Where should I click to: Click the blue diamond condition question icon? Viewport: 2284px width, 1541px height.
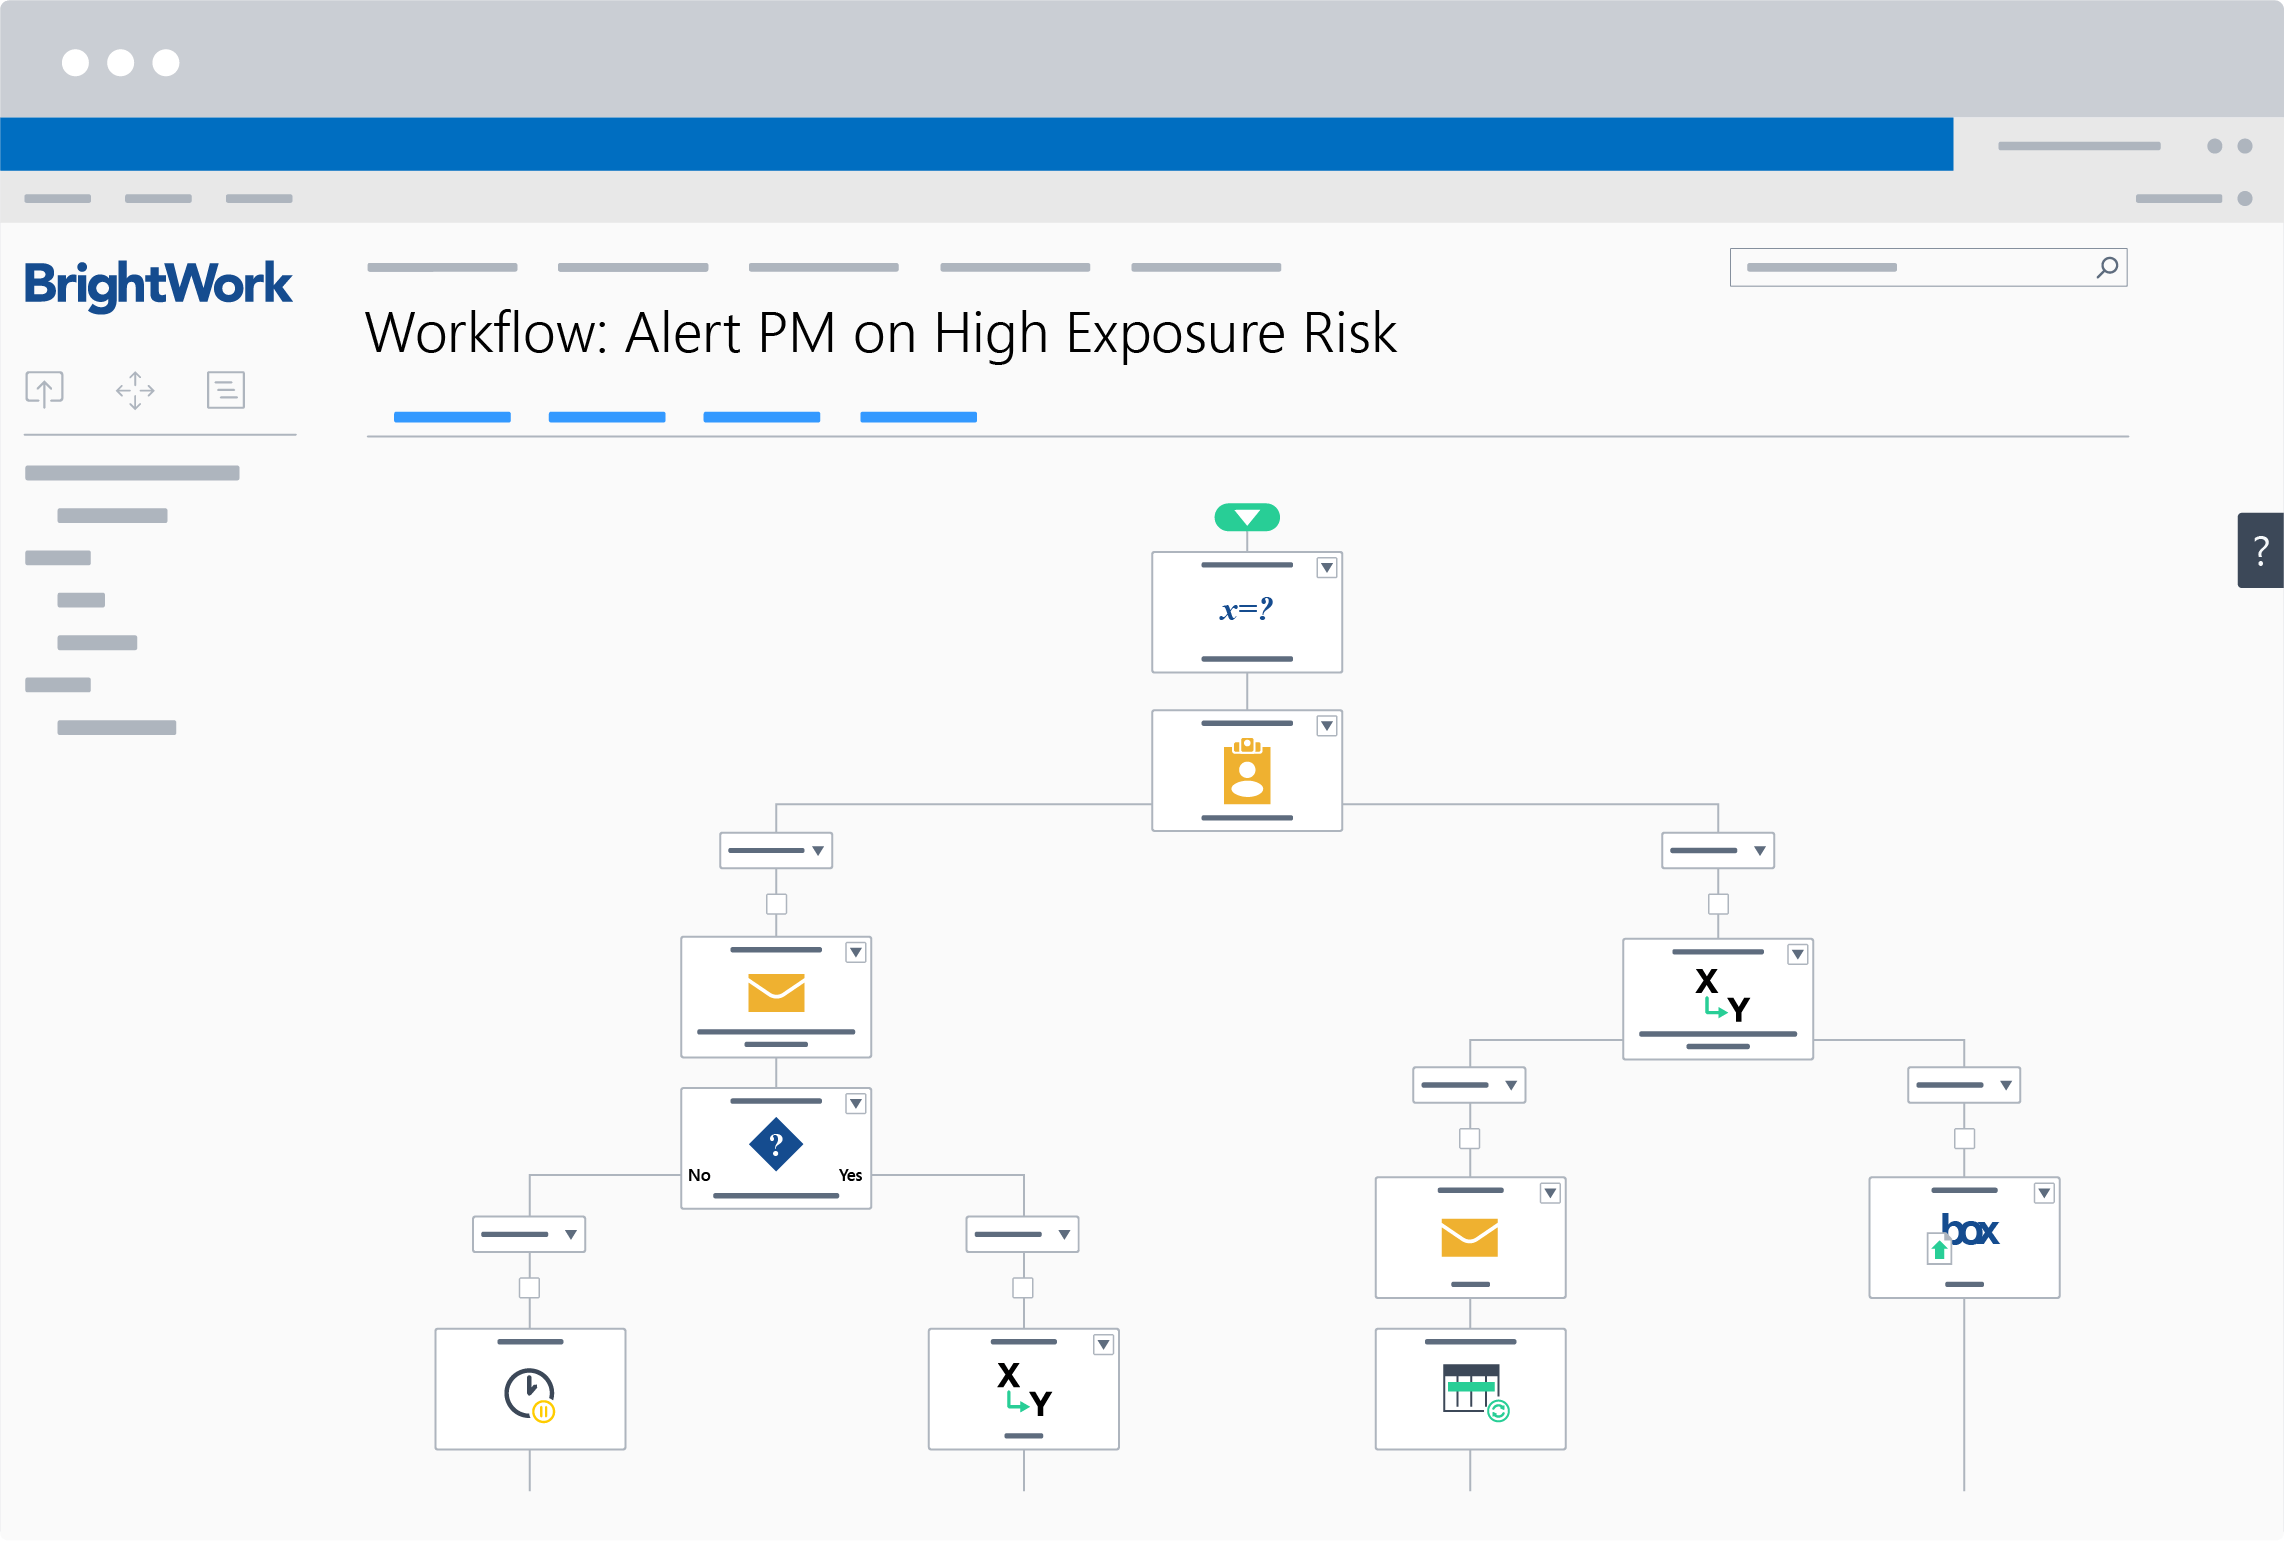click(775, 1144)
